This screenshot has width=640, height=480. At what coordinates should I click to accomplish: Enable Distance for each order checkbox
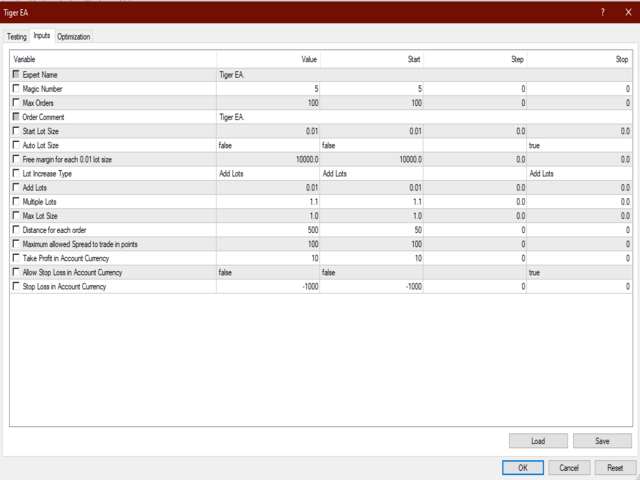click(x=16, y=229)
